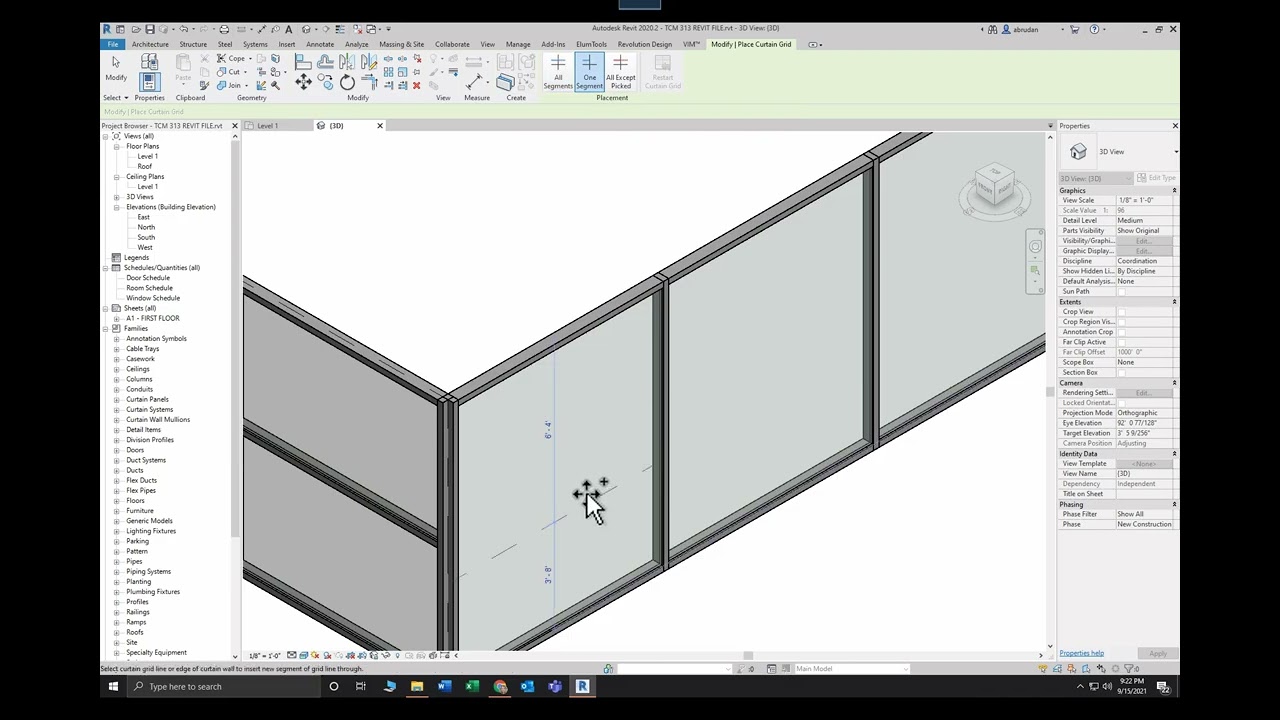Toggle the Properties palette ribbon icon

click(149, 81)
